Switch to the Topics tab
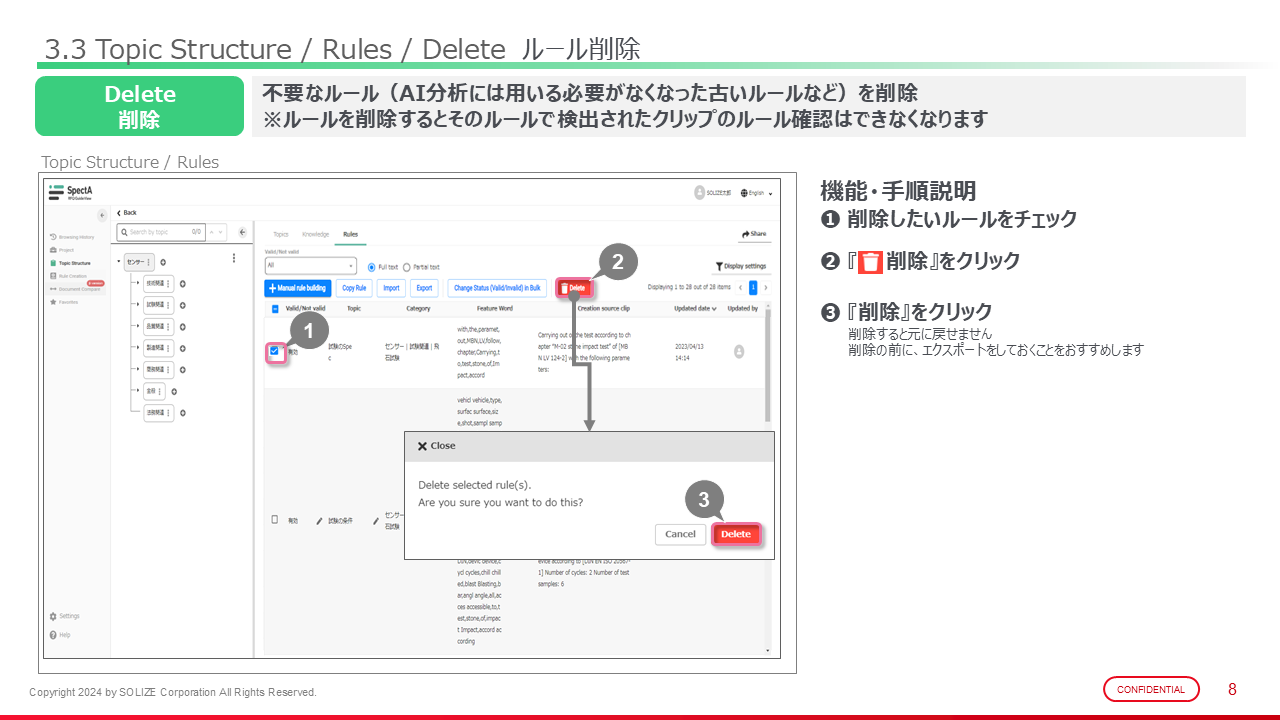 click(x=281, y=234)
